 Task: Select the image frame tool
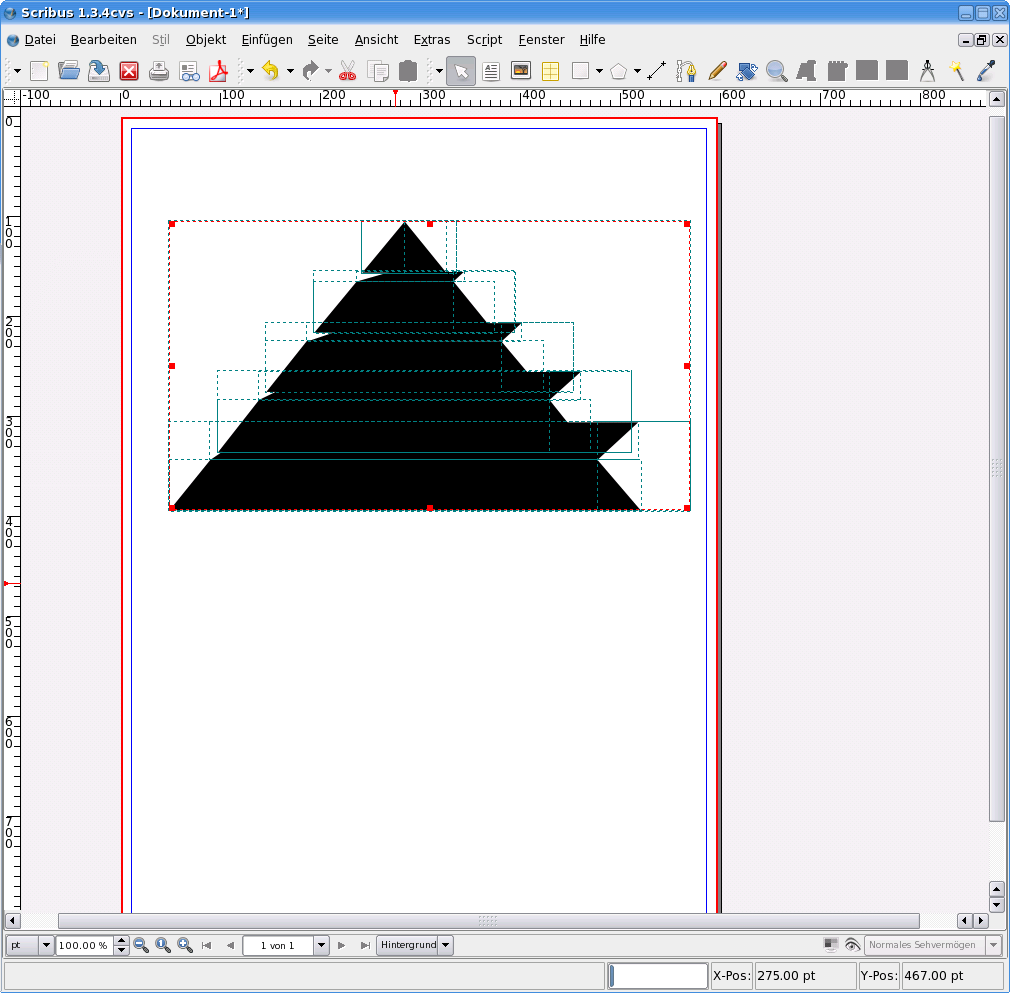click(521, 71)
